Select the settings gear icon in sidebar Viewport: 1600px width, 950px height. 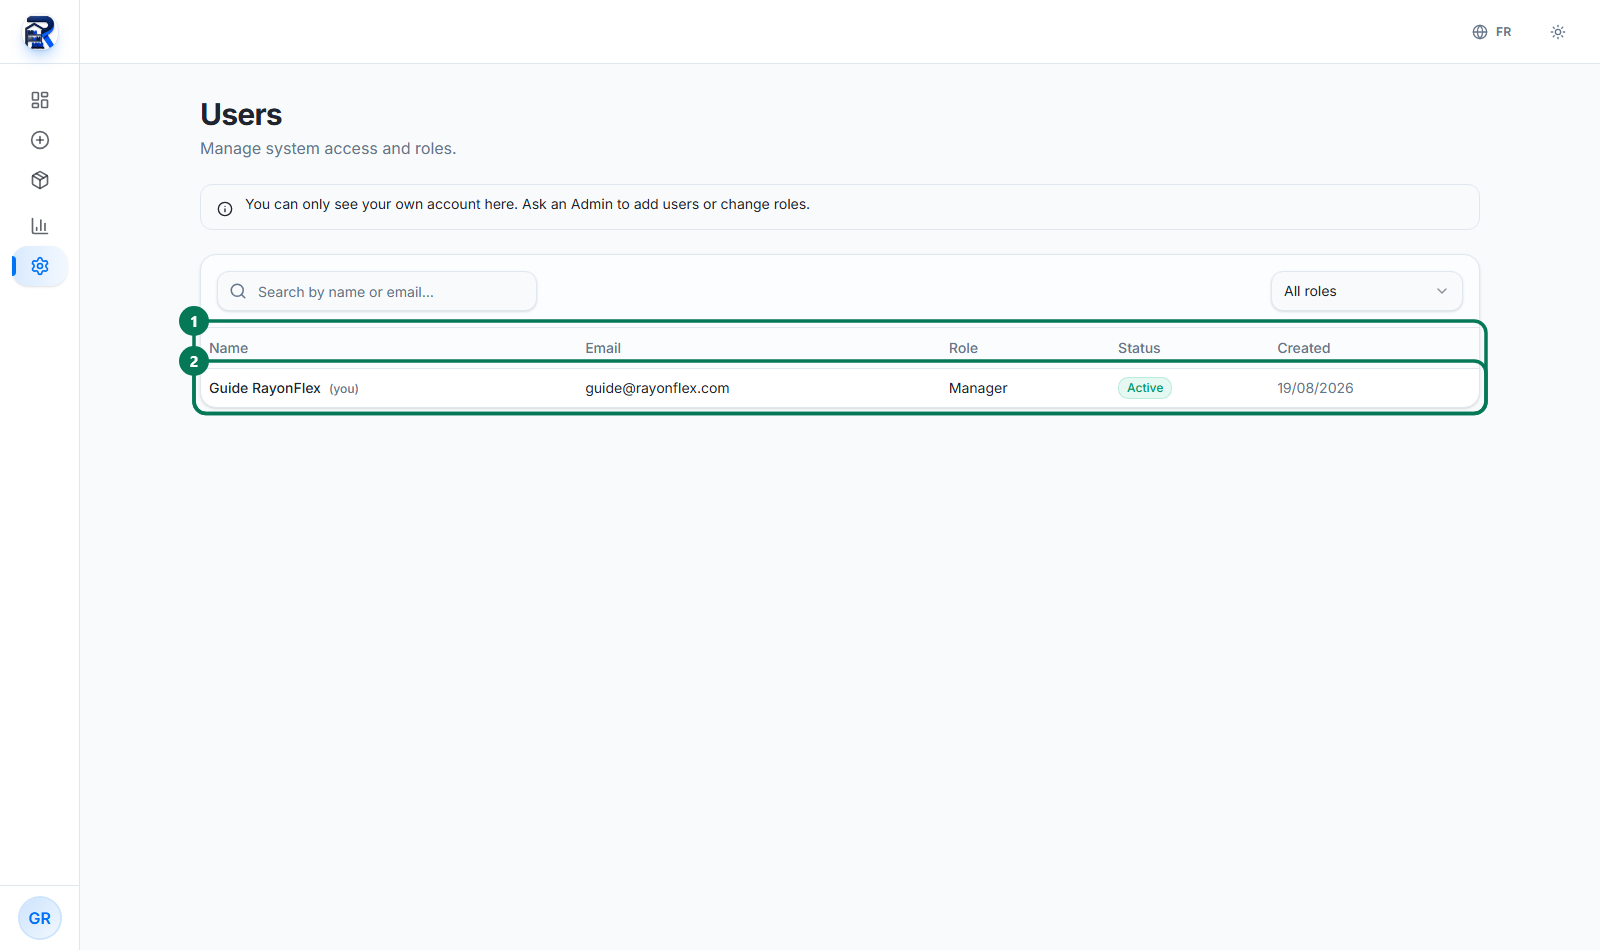[x=40, y=266]
